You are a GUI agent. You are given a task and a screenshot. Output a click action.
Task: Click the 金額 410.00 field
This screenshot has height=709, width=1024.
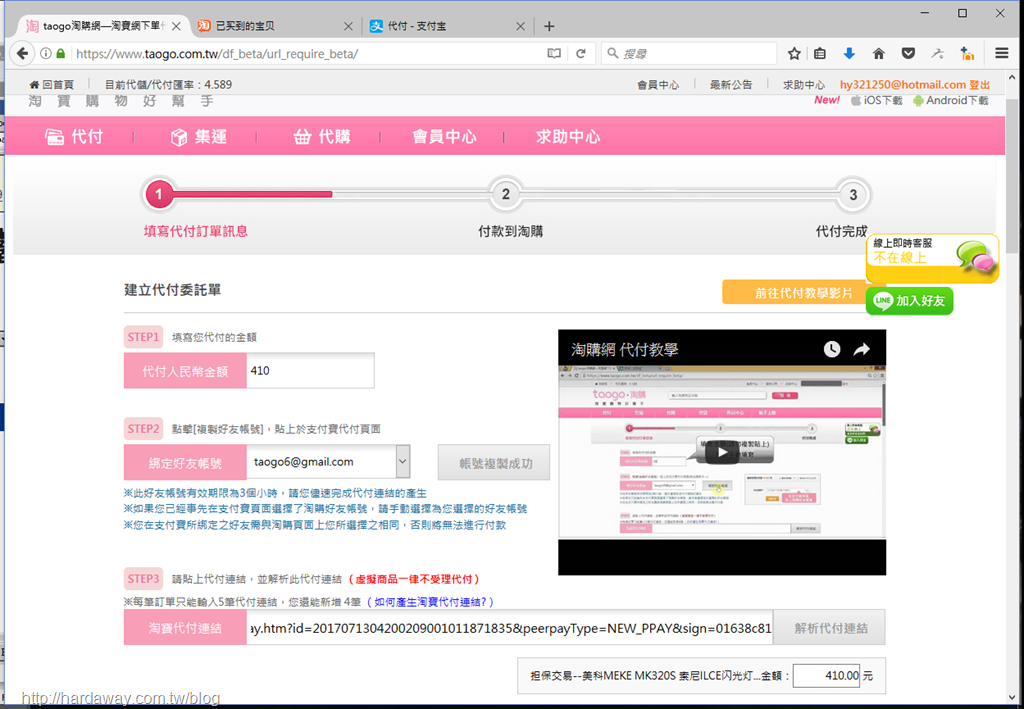(x=827, y=676)
